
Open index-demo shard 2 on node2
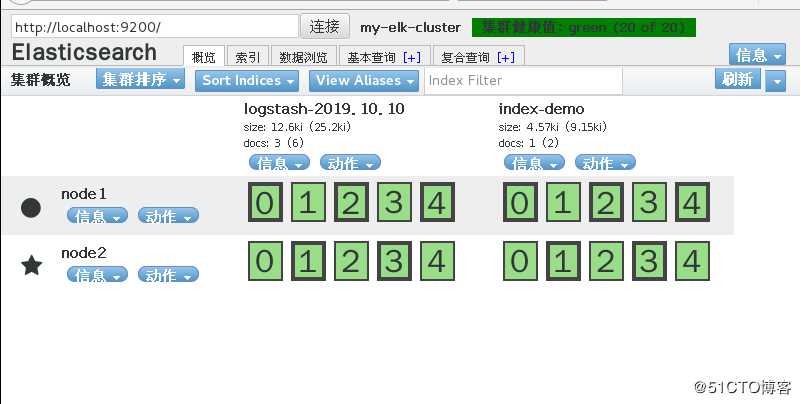click(x=606, y=261)
